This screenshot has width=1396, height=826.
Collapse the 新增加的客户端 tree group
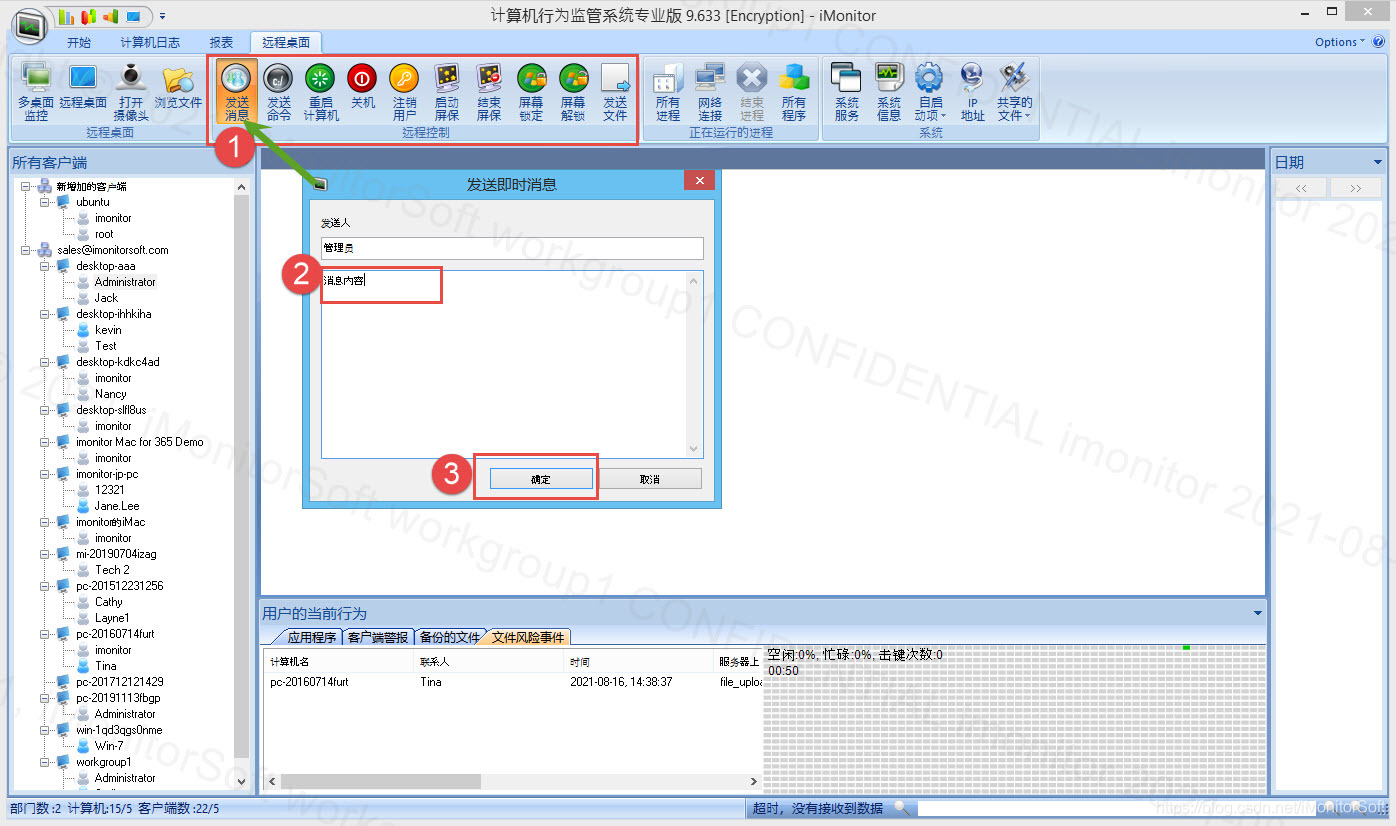click(26, 186)
